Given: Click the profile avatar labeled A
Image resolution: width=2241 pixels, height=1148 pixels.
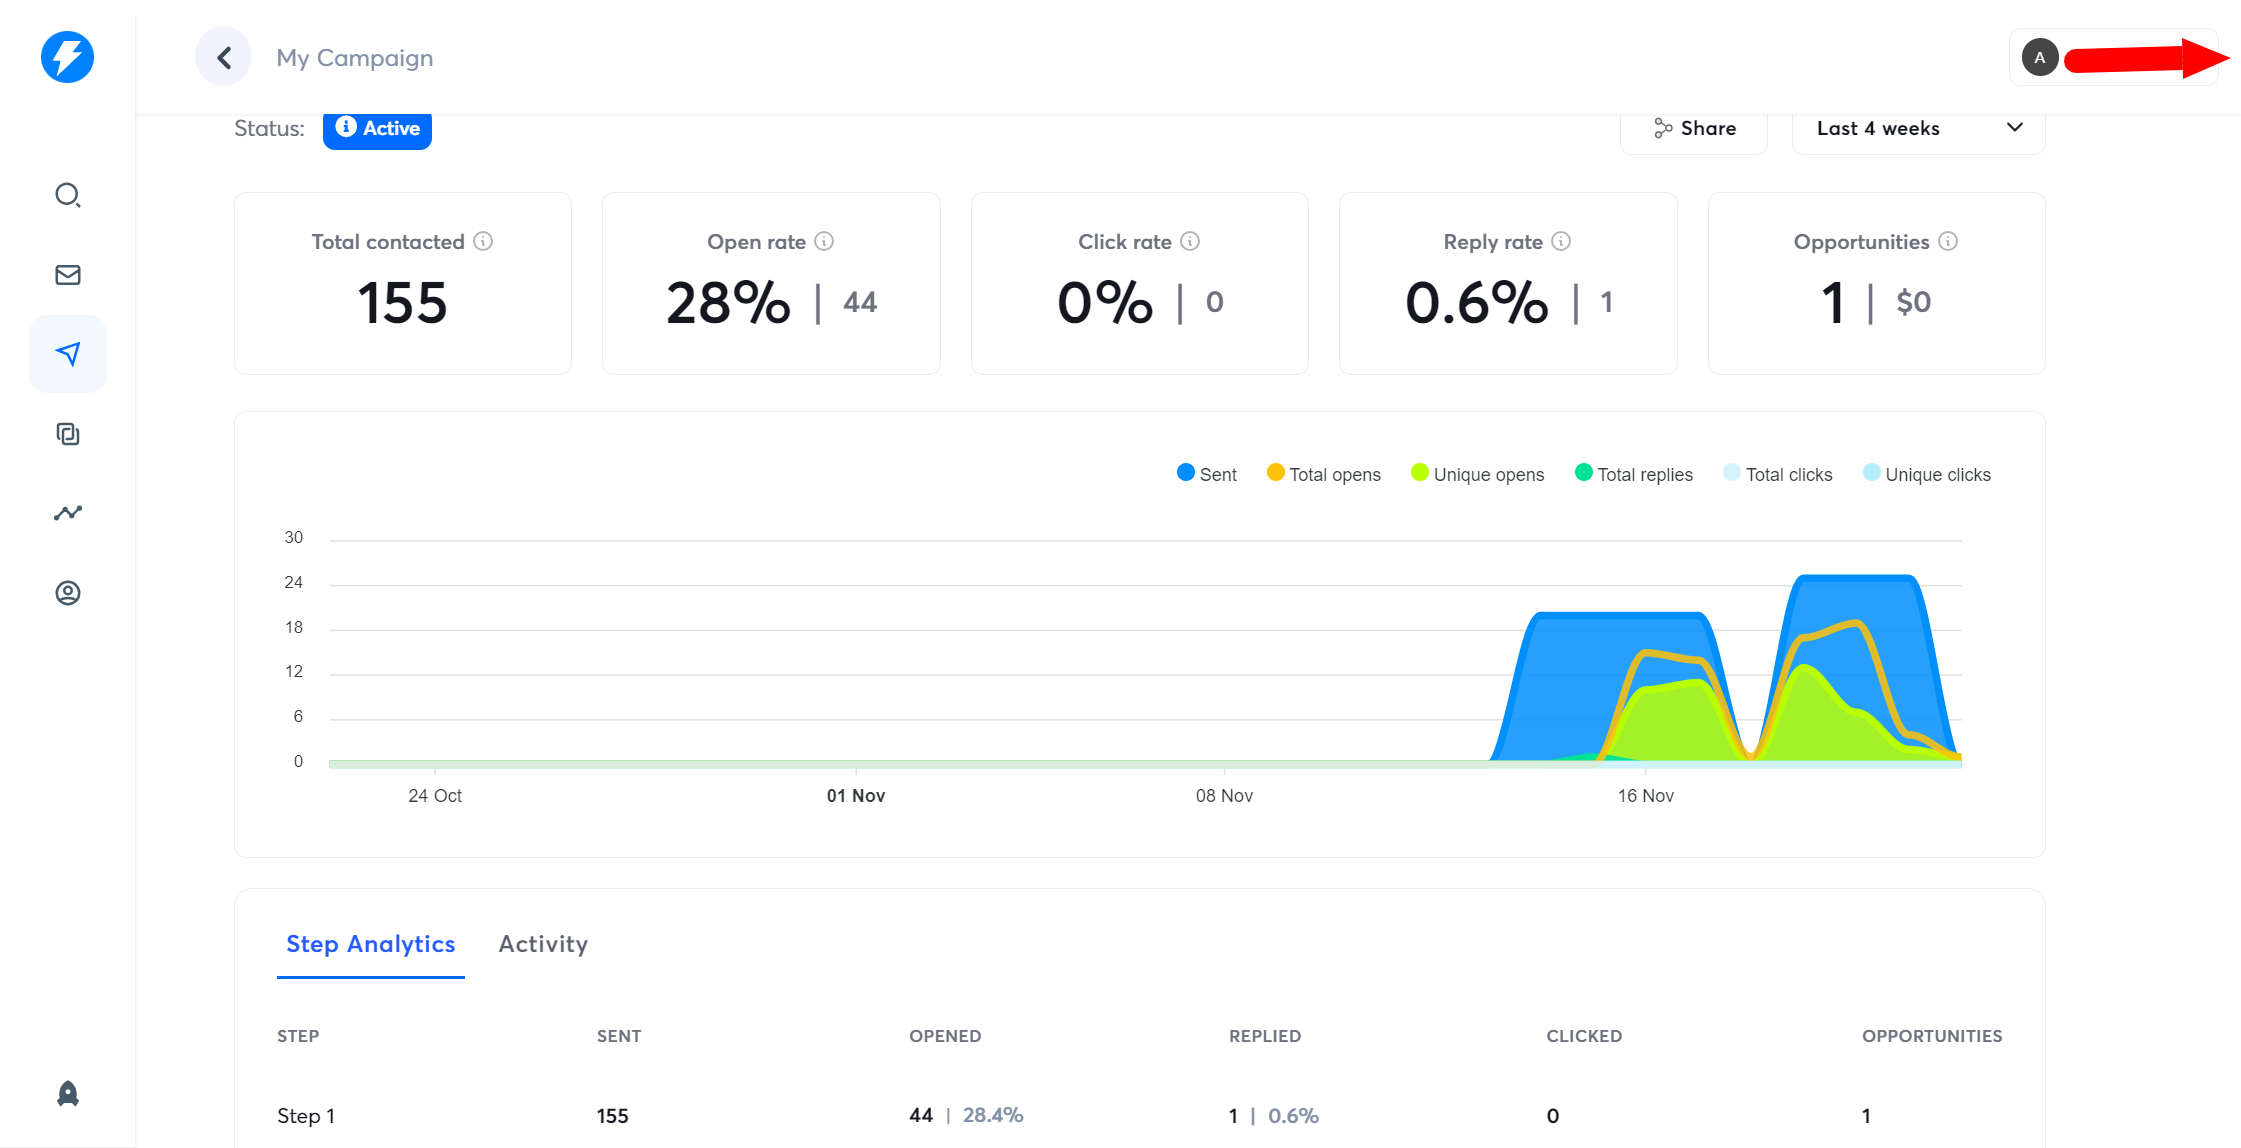Looking at the screenshot, I should [2040, 57].
